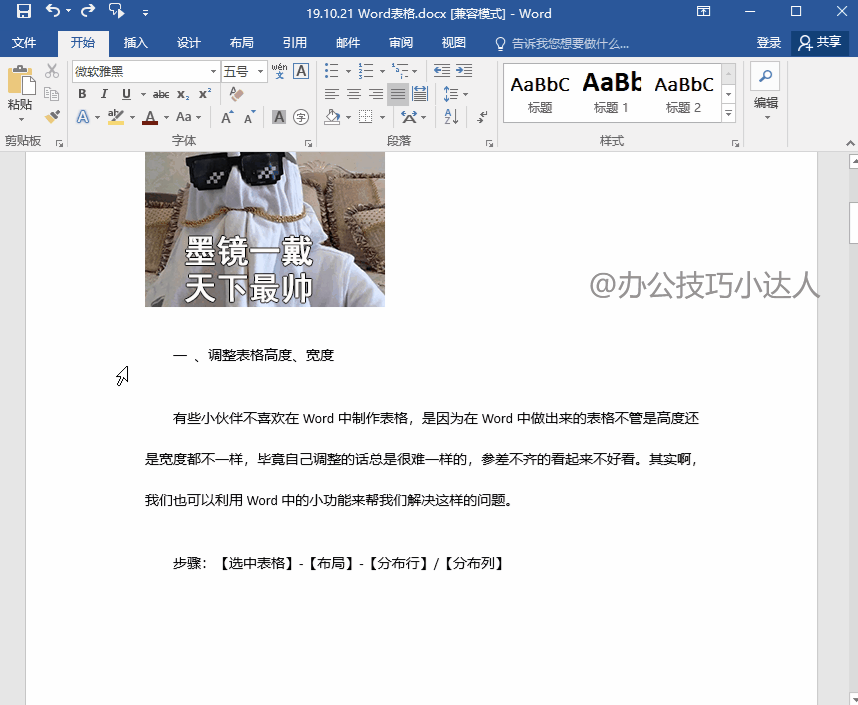This screenshot has height=705, width=858.
Task: Increase the paragraph indent
Action: [x=464, y=71]
